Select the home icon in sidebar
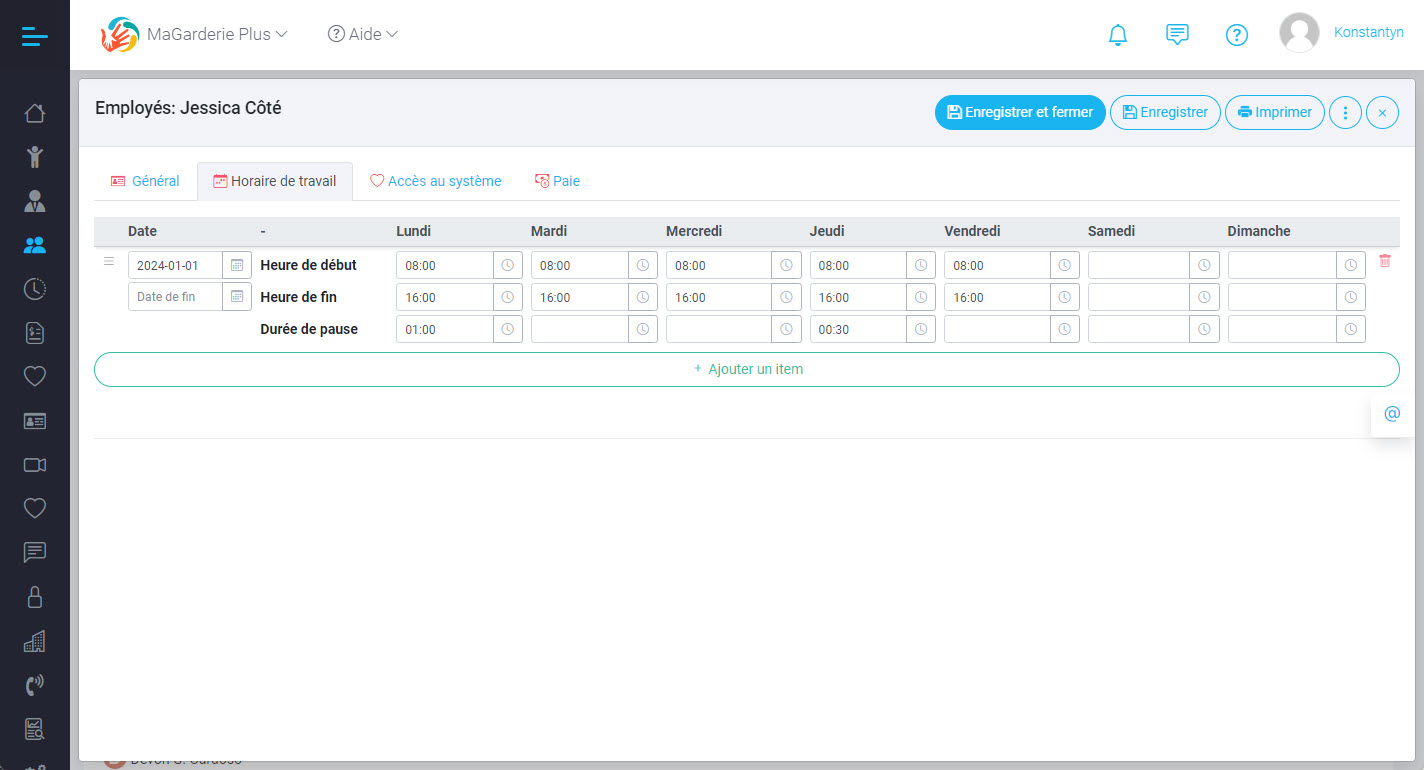The width and height of the screenshot is (1424, 770). (34, 113)
